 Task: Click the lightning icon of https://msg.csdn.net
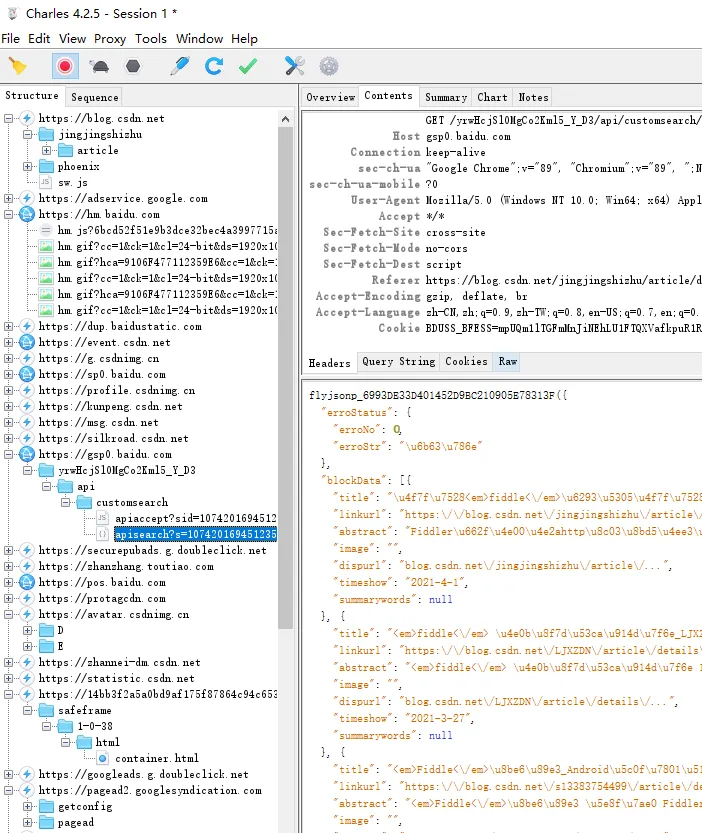coord(27,422)
